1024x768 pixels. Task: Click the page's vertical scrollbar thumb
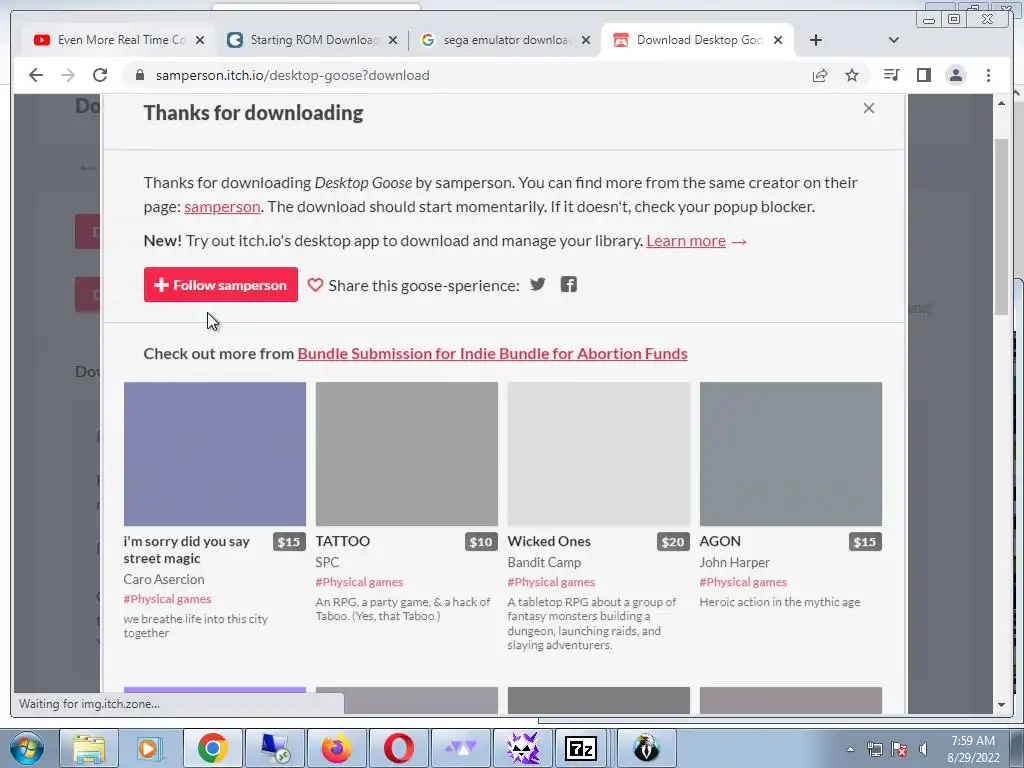[x=1001, y=227]
